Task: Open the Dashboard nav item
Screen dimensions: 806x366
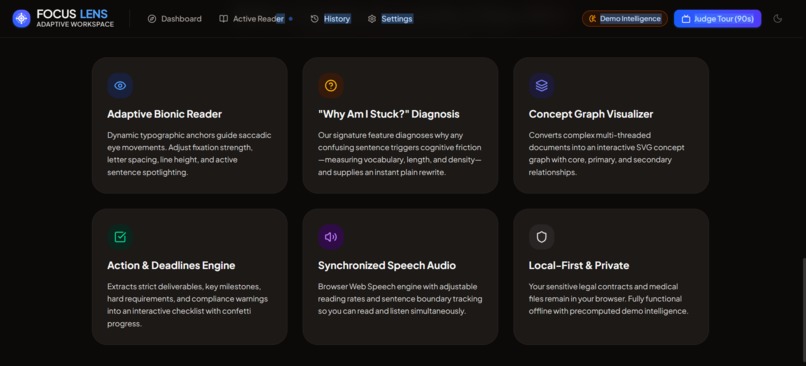Action: pos(175,19)
